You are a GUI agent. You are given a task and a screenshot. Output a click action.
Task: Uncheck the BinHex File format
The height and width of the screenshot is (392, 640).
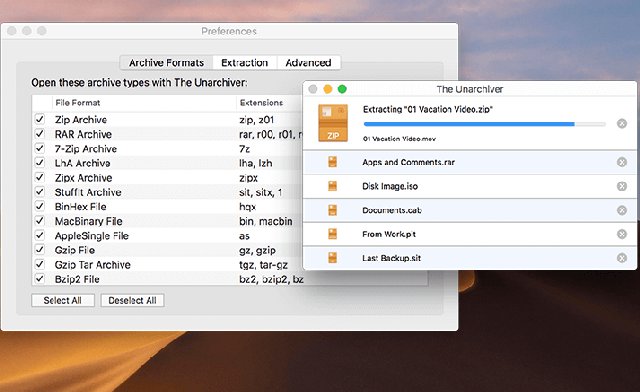click(x=40, y=206)
